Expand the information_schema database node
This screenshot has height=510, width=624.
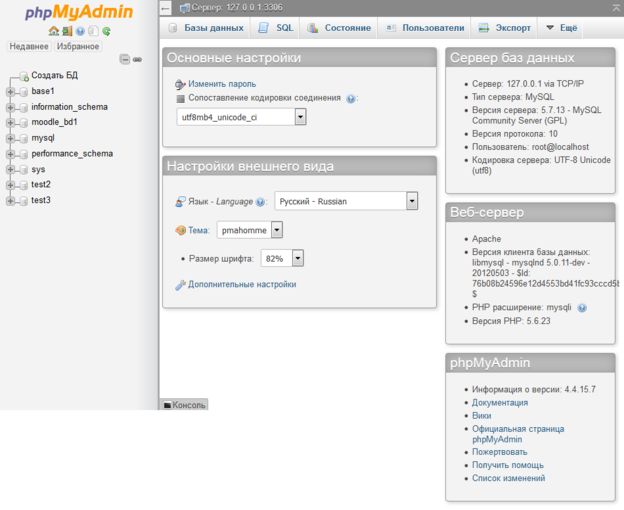tap(10, 107)
